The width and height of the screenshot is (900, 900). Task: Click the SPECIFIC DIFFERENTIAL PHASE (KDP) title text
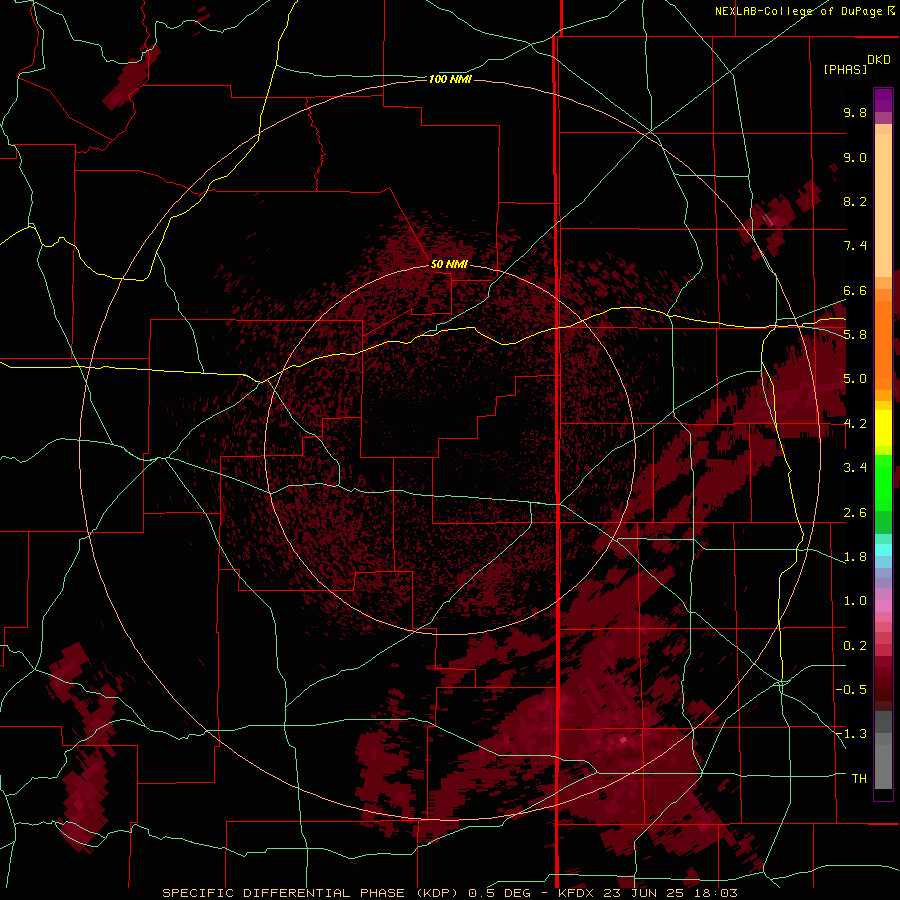point(310,893)
